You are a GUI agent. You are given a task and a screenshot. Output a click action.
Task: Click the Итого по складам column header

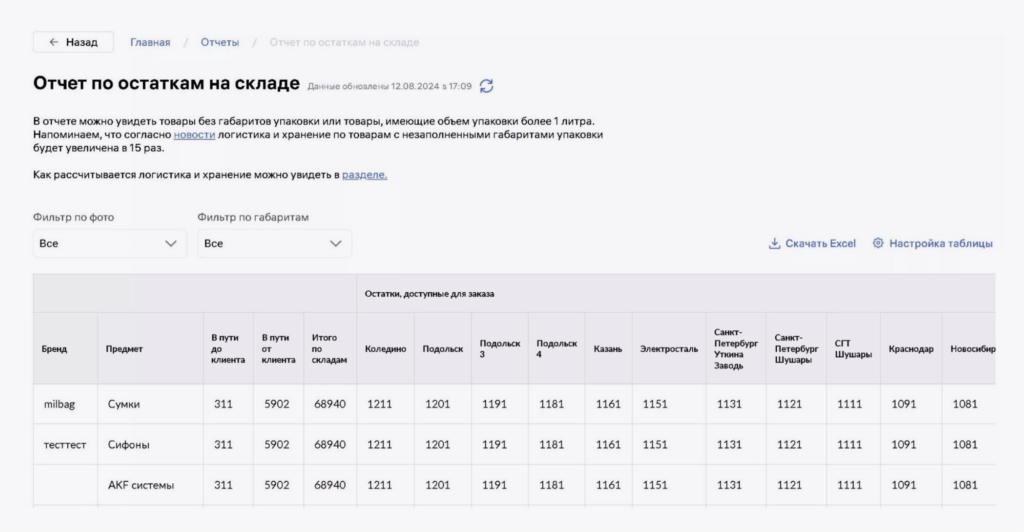coord(329,349)
